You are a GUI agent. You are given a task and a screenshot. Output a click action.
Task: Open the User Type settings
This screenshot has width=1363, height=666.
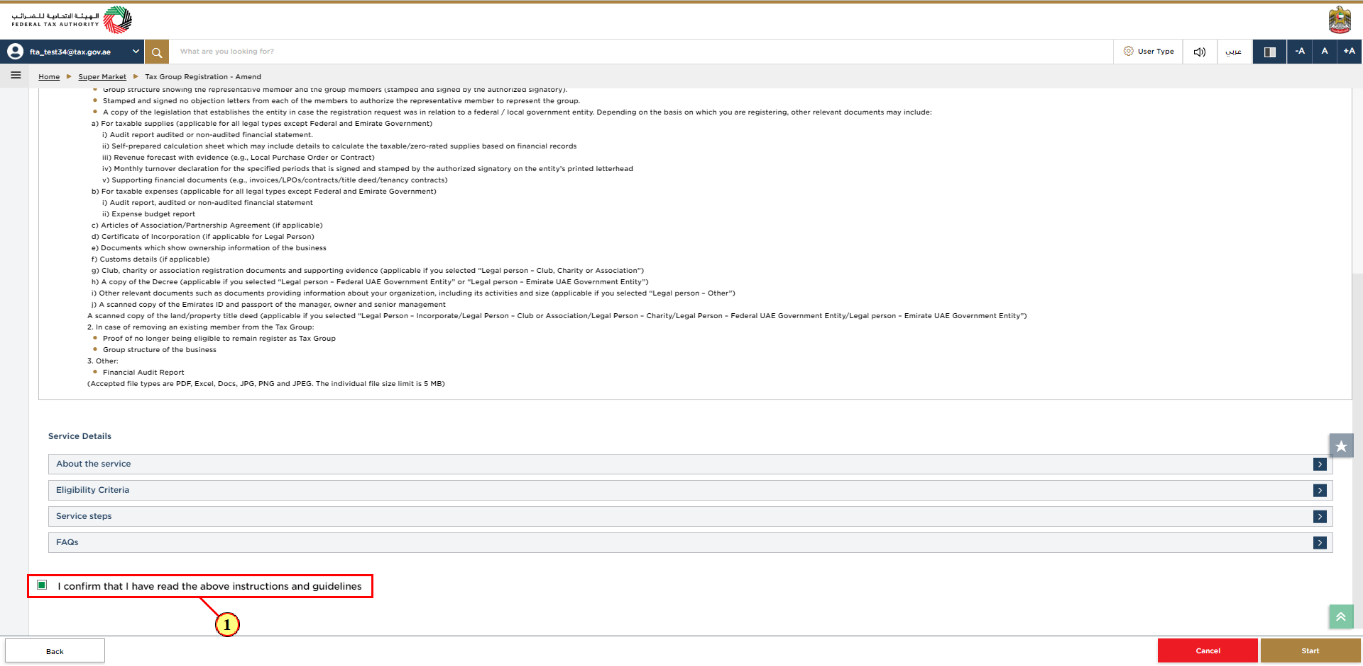(1148, 51)
